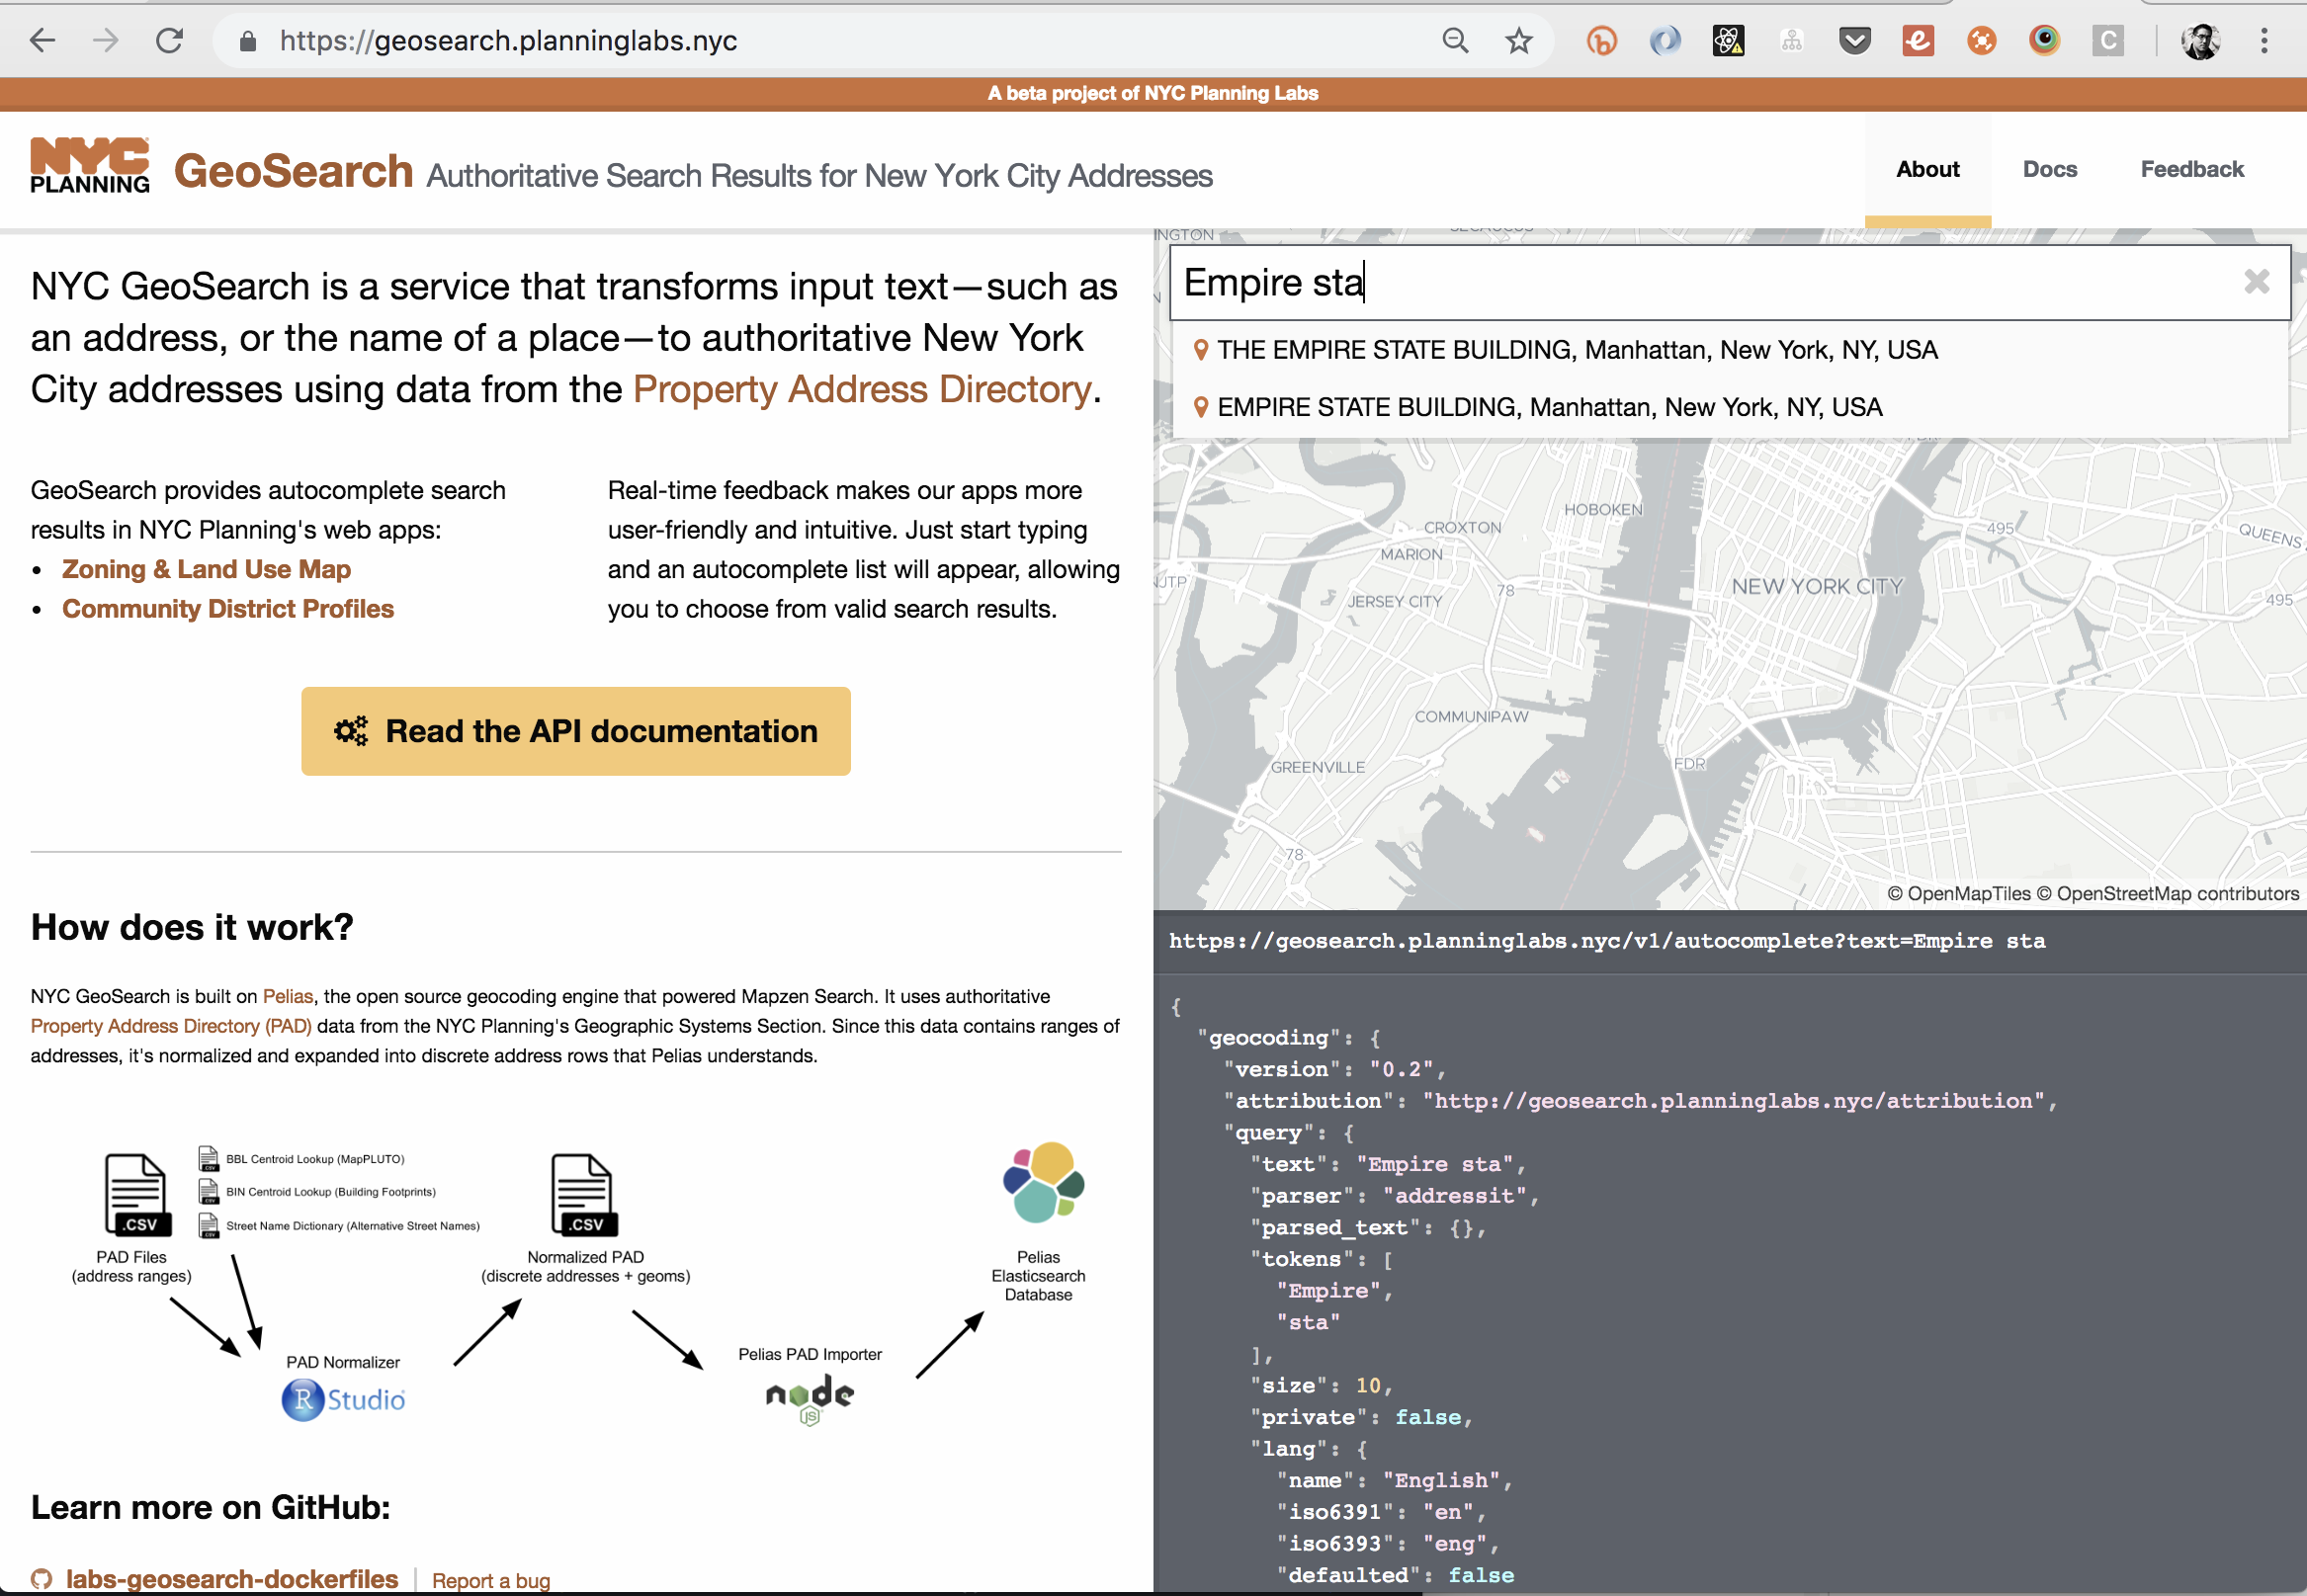The height and width of the screenshot is (1596, 2307).
Task: Click the Read the API documentation button
Action: [x=575, y=731]
